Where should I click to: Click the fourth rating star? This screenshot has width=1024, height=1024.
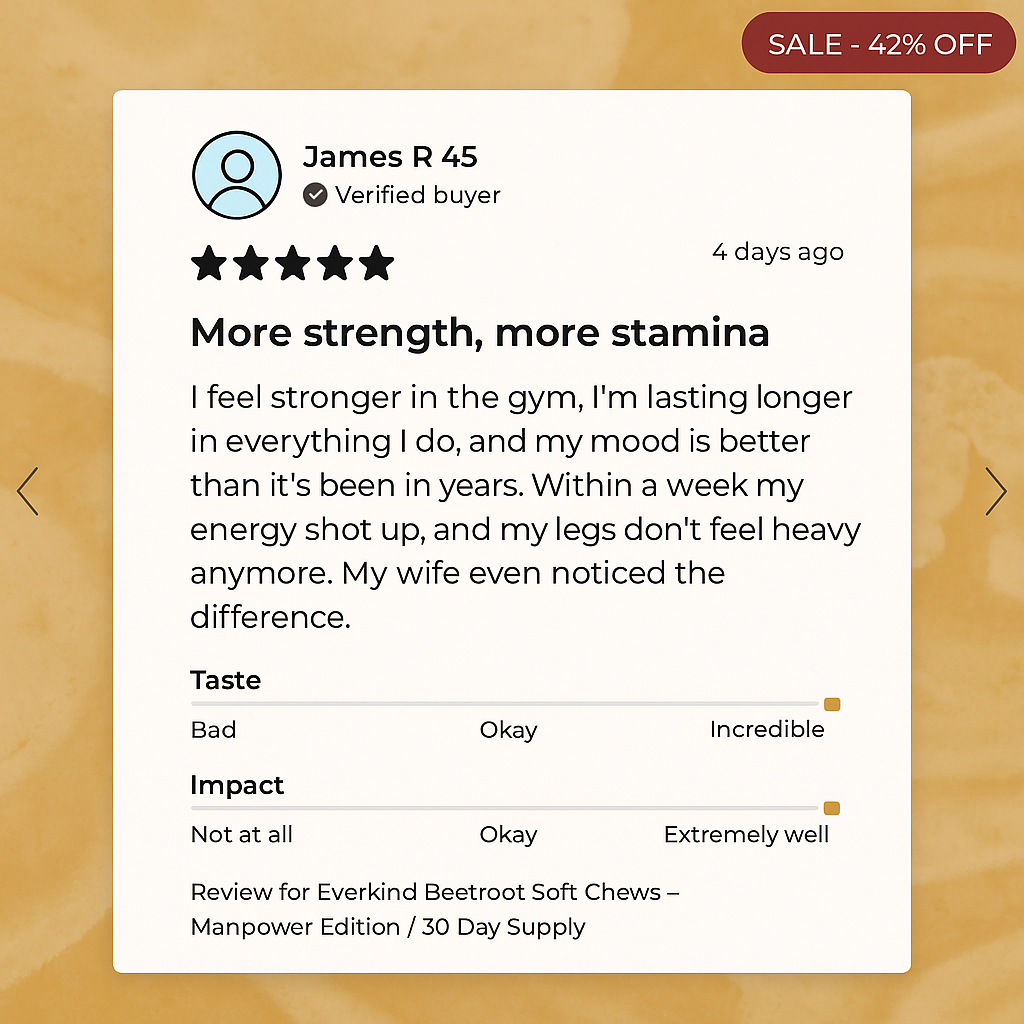[x=335, y=264]
